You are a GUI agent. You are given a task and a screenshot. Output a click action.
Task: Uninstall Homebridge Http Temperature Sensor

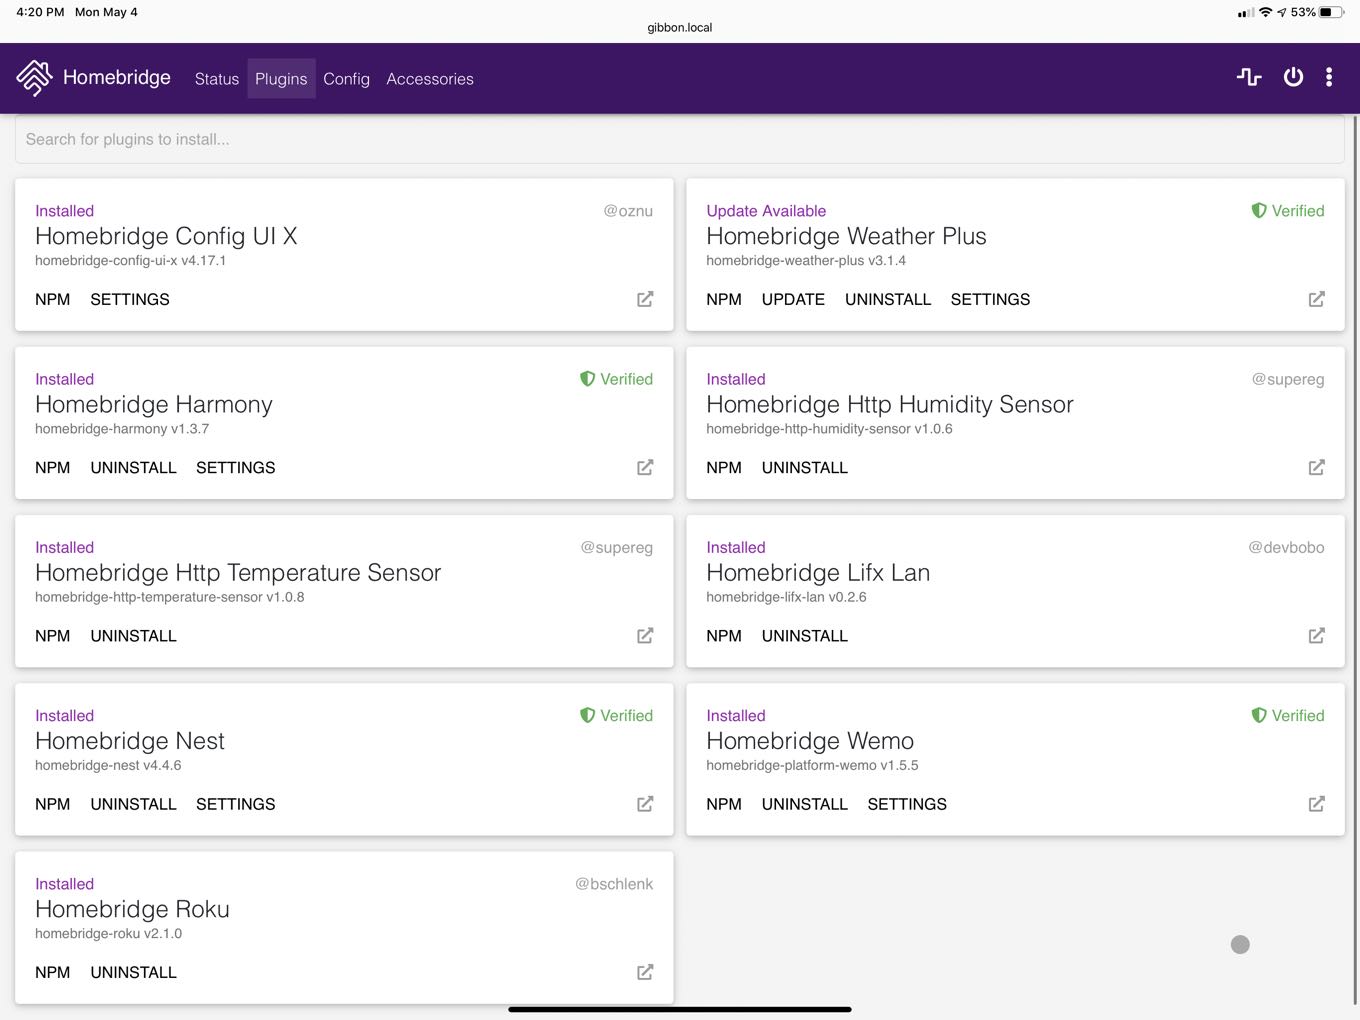(133, 635)
